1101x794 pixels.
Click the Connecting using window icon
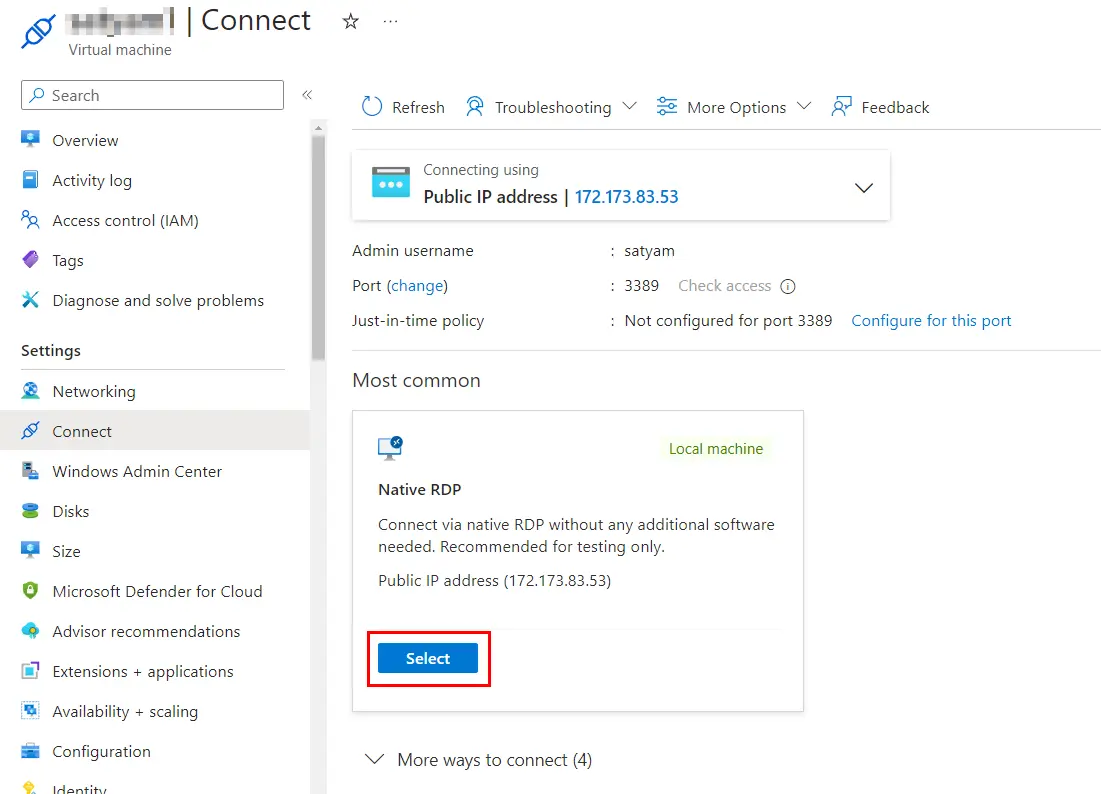click(391, 183)
